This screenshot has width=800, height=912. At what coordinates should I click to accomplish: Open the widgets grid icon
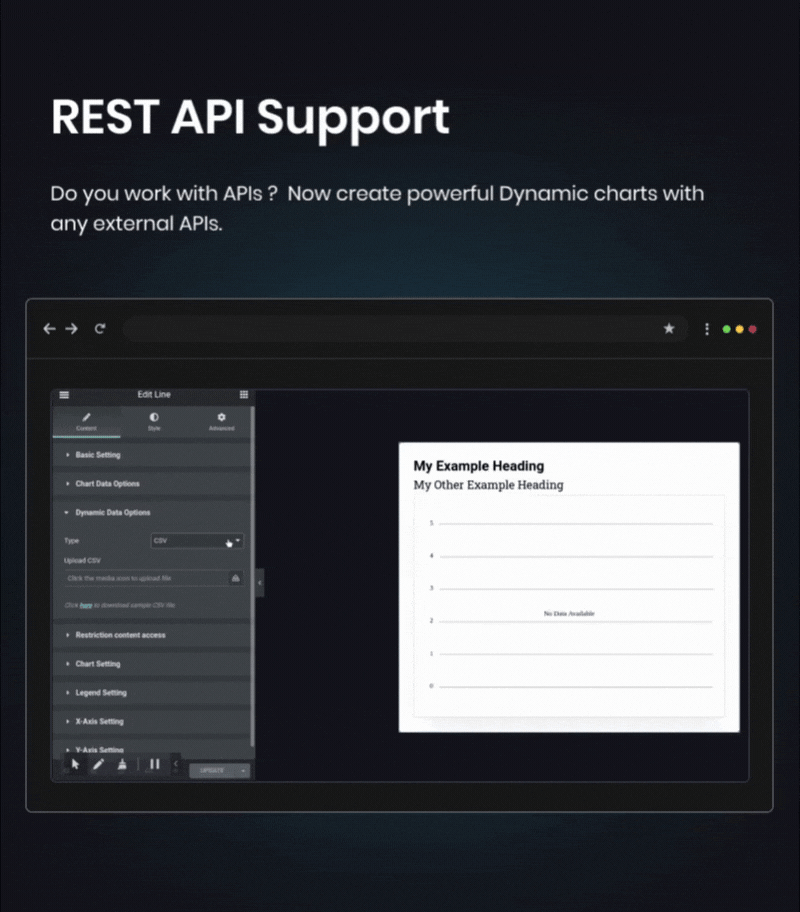click(244, 394)
